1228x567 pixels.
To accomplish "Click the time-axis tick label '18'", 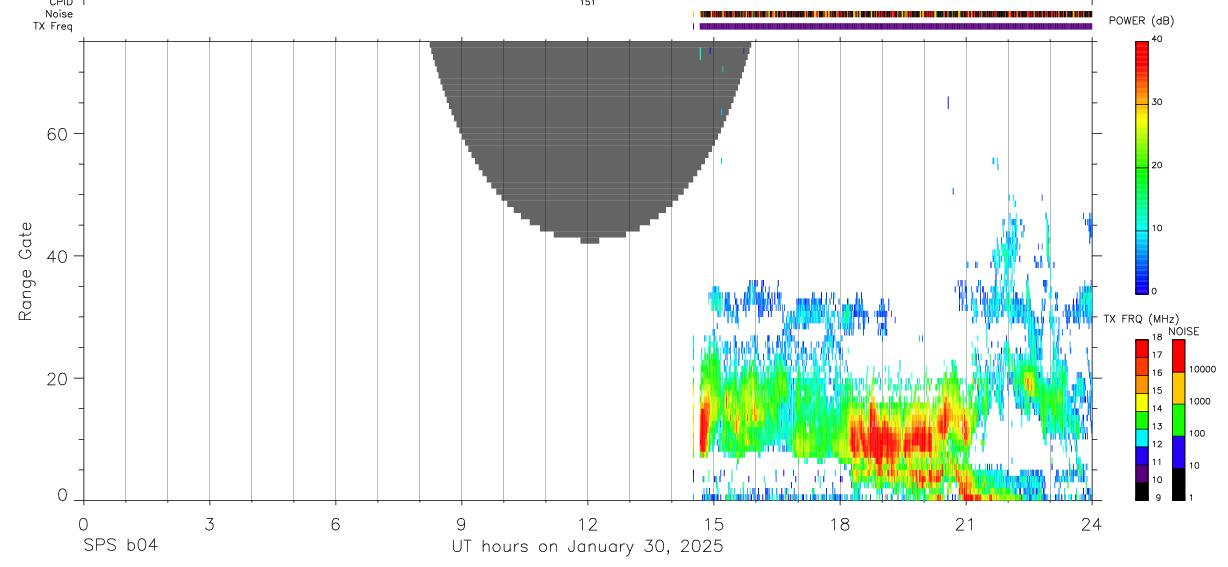I will click(840, 524).
